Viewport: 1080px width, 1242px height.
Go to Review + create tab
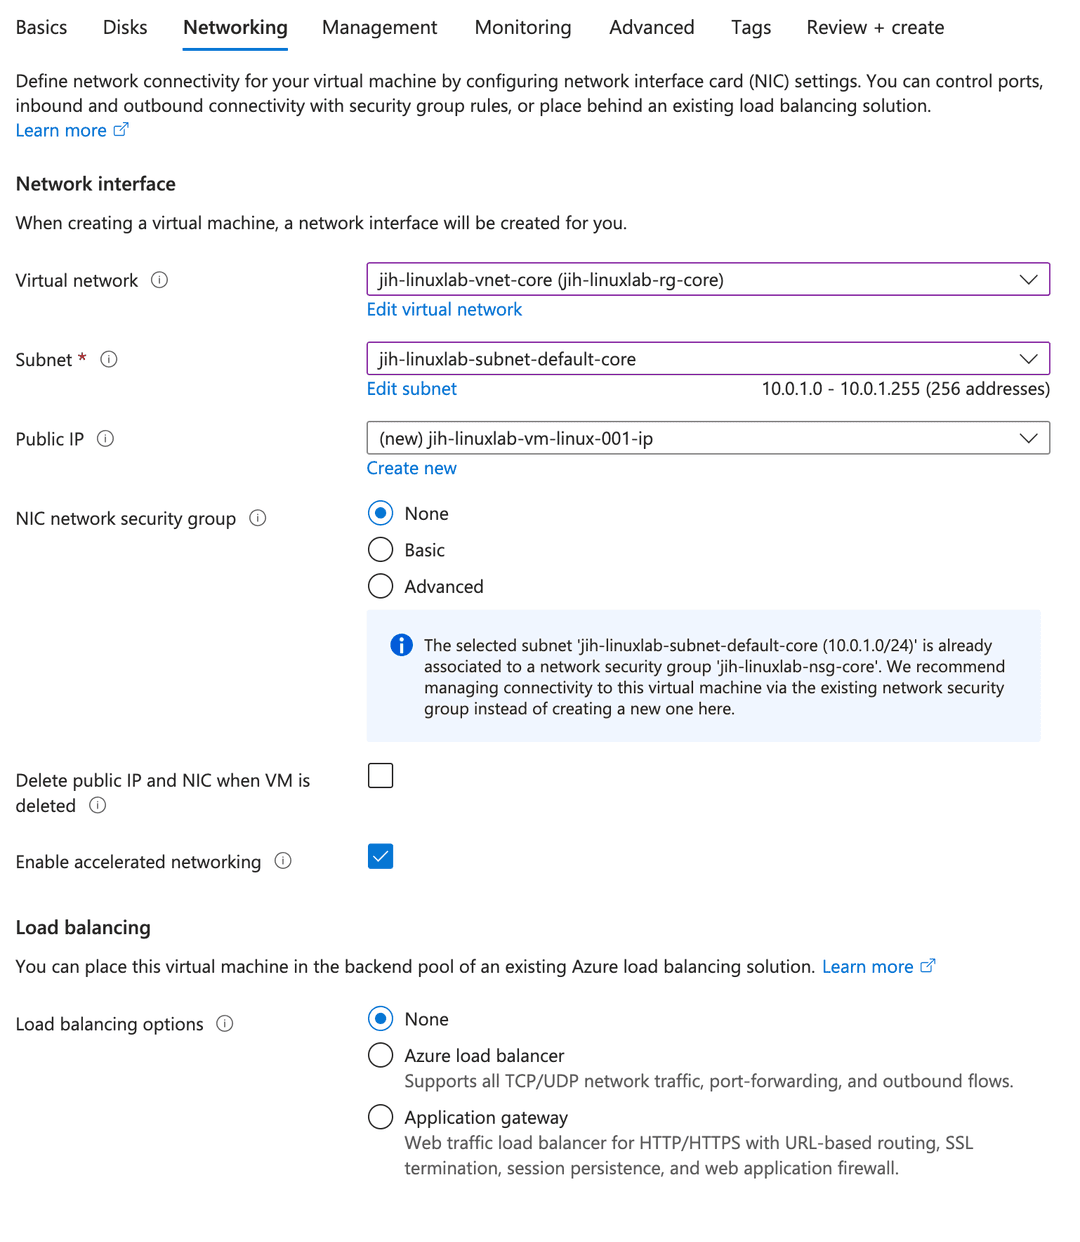875,27
